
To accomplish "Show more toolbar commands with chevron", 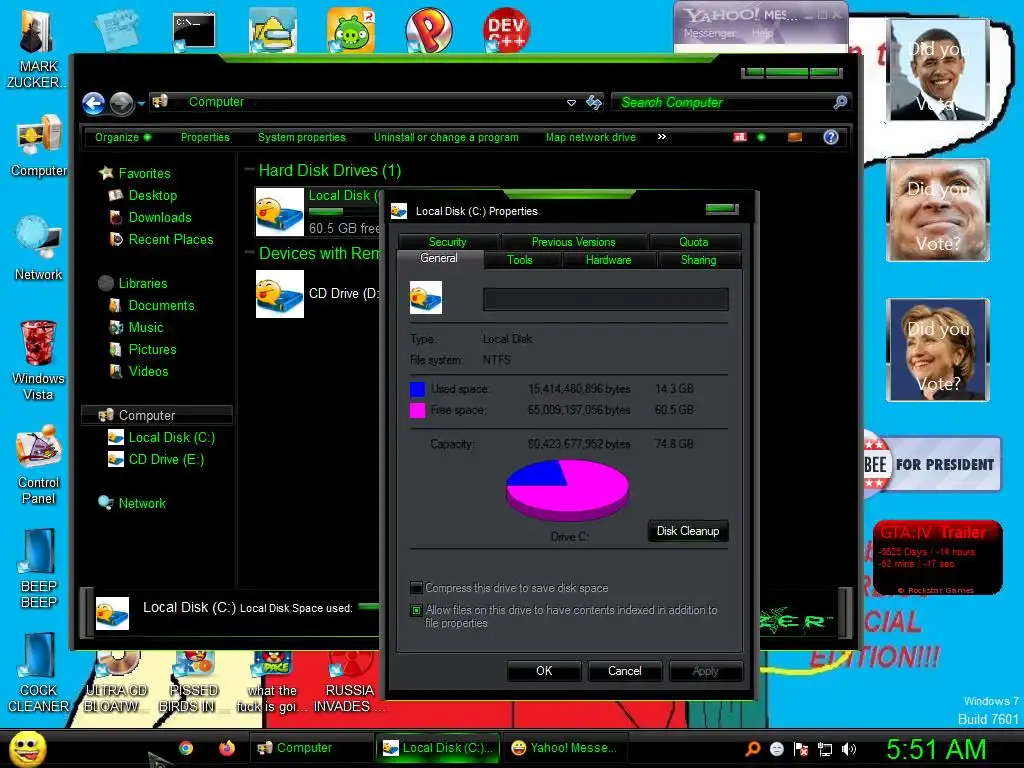I will (x=662, y=136).
